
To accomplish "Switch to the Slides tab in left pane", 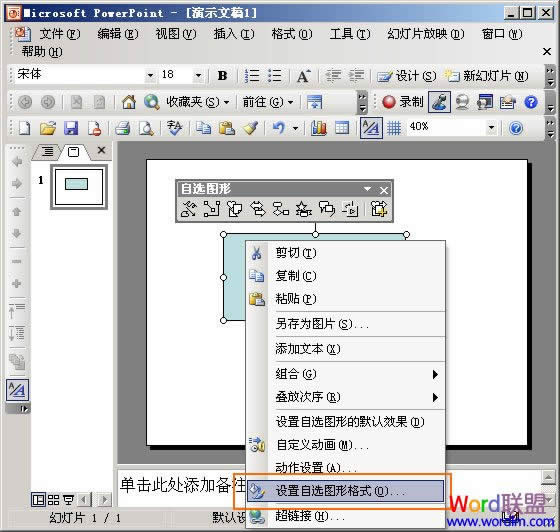I will click(74, 152).
